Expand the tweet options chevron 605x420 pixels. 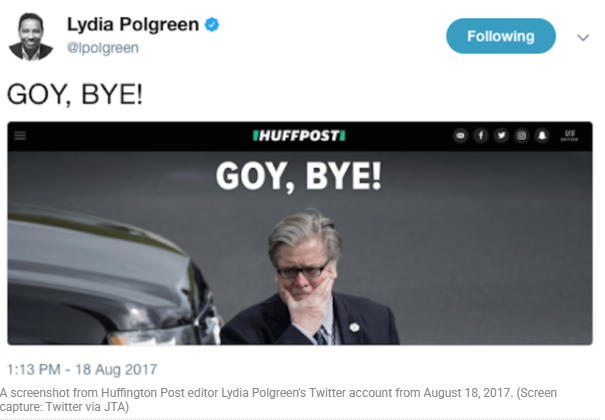click(583, 37)
